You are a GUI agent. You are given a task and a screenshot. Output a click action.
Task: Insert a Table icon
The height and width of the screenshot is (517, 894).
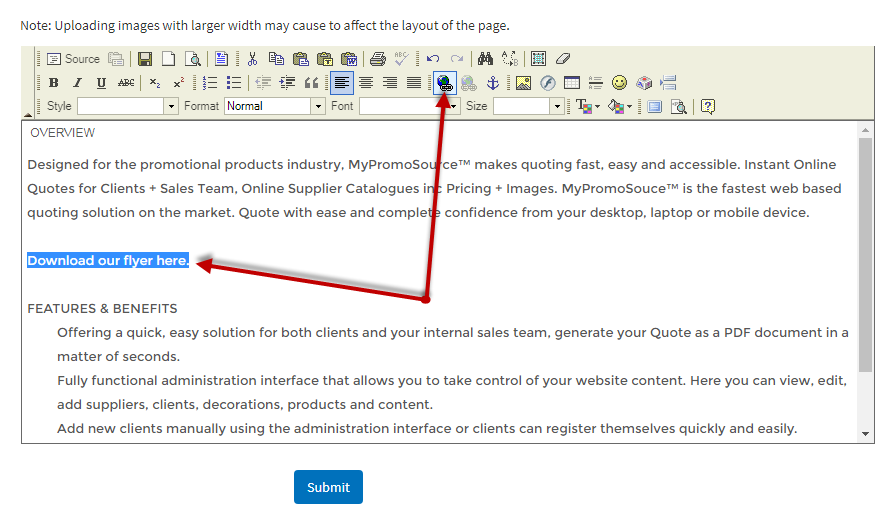[x=572, y=83]
